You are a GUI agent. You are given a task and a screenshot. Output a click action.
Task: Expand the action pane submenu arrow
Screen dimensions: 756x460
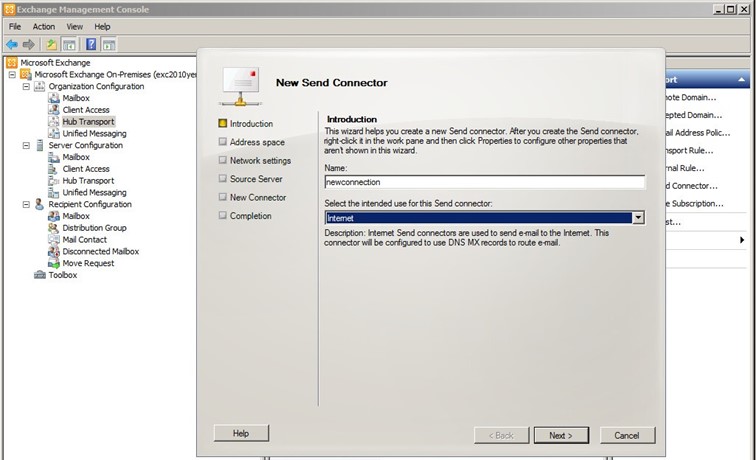pos(742,240)
